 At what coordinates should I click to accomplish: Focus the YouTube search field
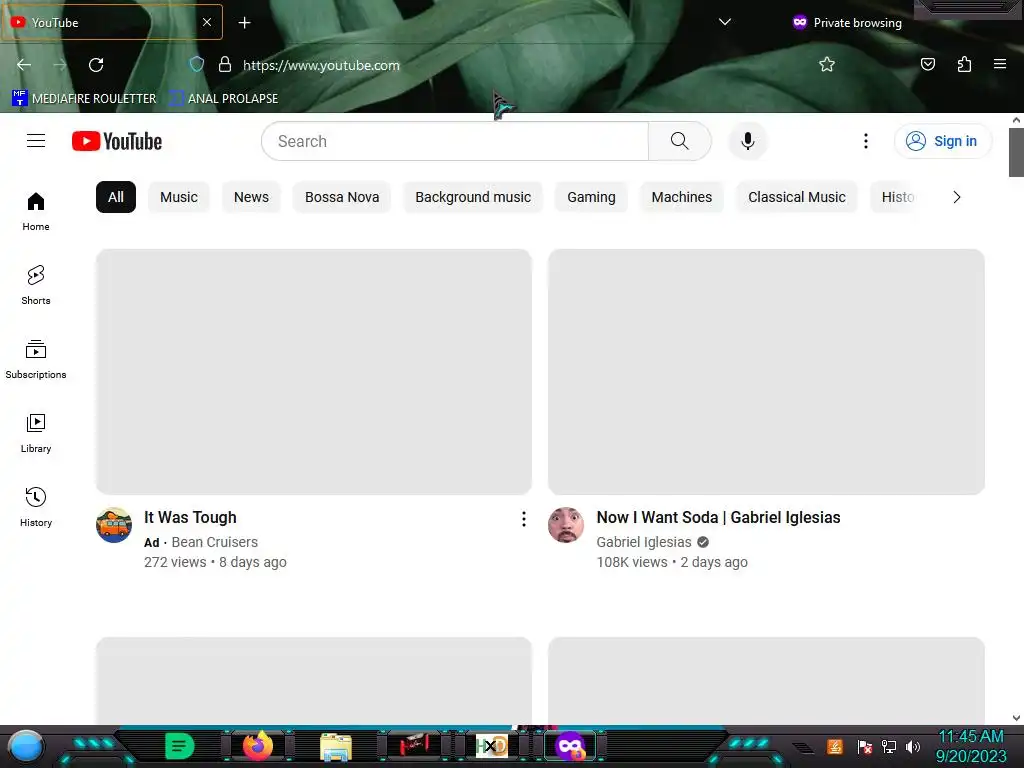(x=455, y=141)
